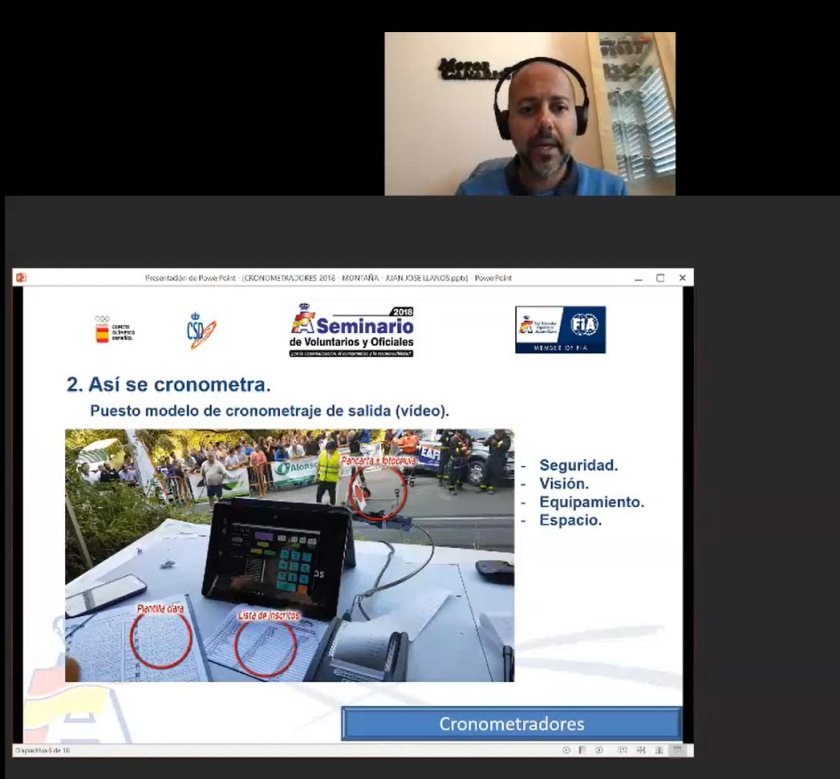Switch to Normal view icon

pos(623,749)
